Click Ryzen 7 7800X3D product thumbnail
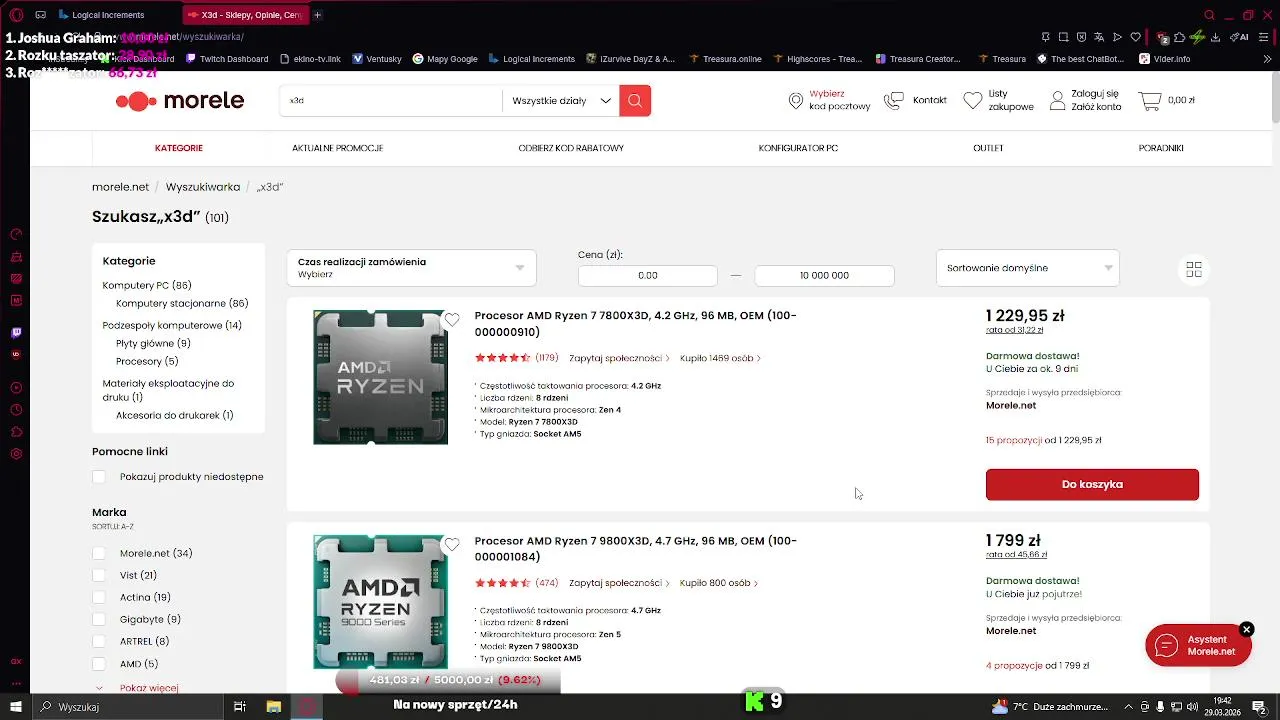Image resolution: width=1280 pixels, height=720 pixels. (x=381, y=377)
